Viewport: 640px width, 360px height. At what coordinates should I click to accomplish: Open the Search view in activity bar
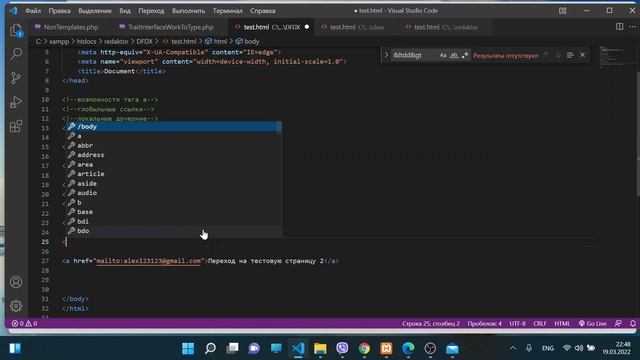tap(16, 53)
